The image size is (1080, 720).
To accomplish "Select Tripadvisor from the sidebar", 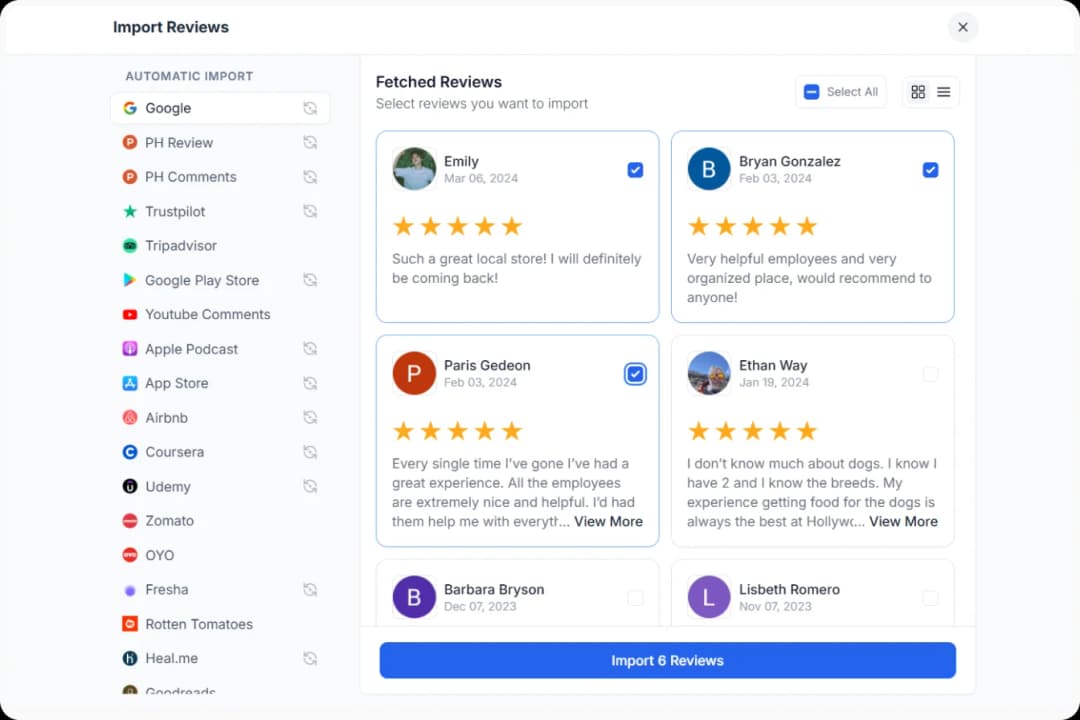I will click(180, 245).
